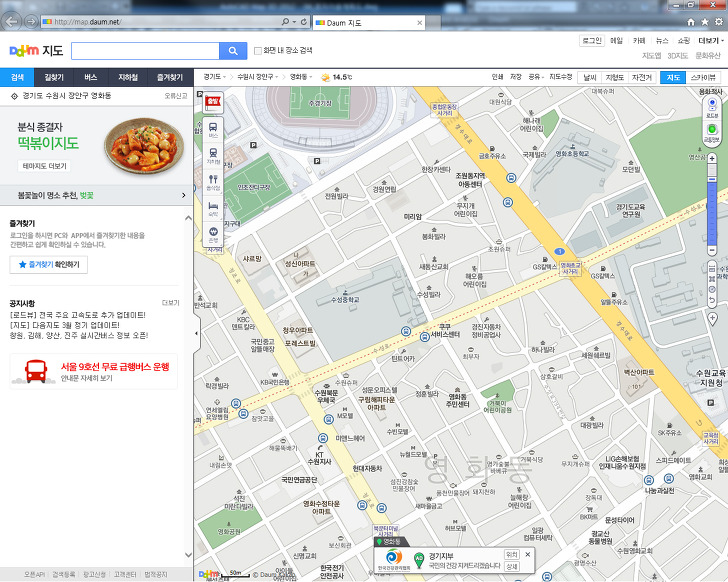The height and width of the screenshot is (582, 728).
Task: Click the blue zoom slider track
Action: (712, 214)
